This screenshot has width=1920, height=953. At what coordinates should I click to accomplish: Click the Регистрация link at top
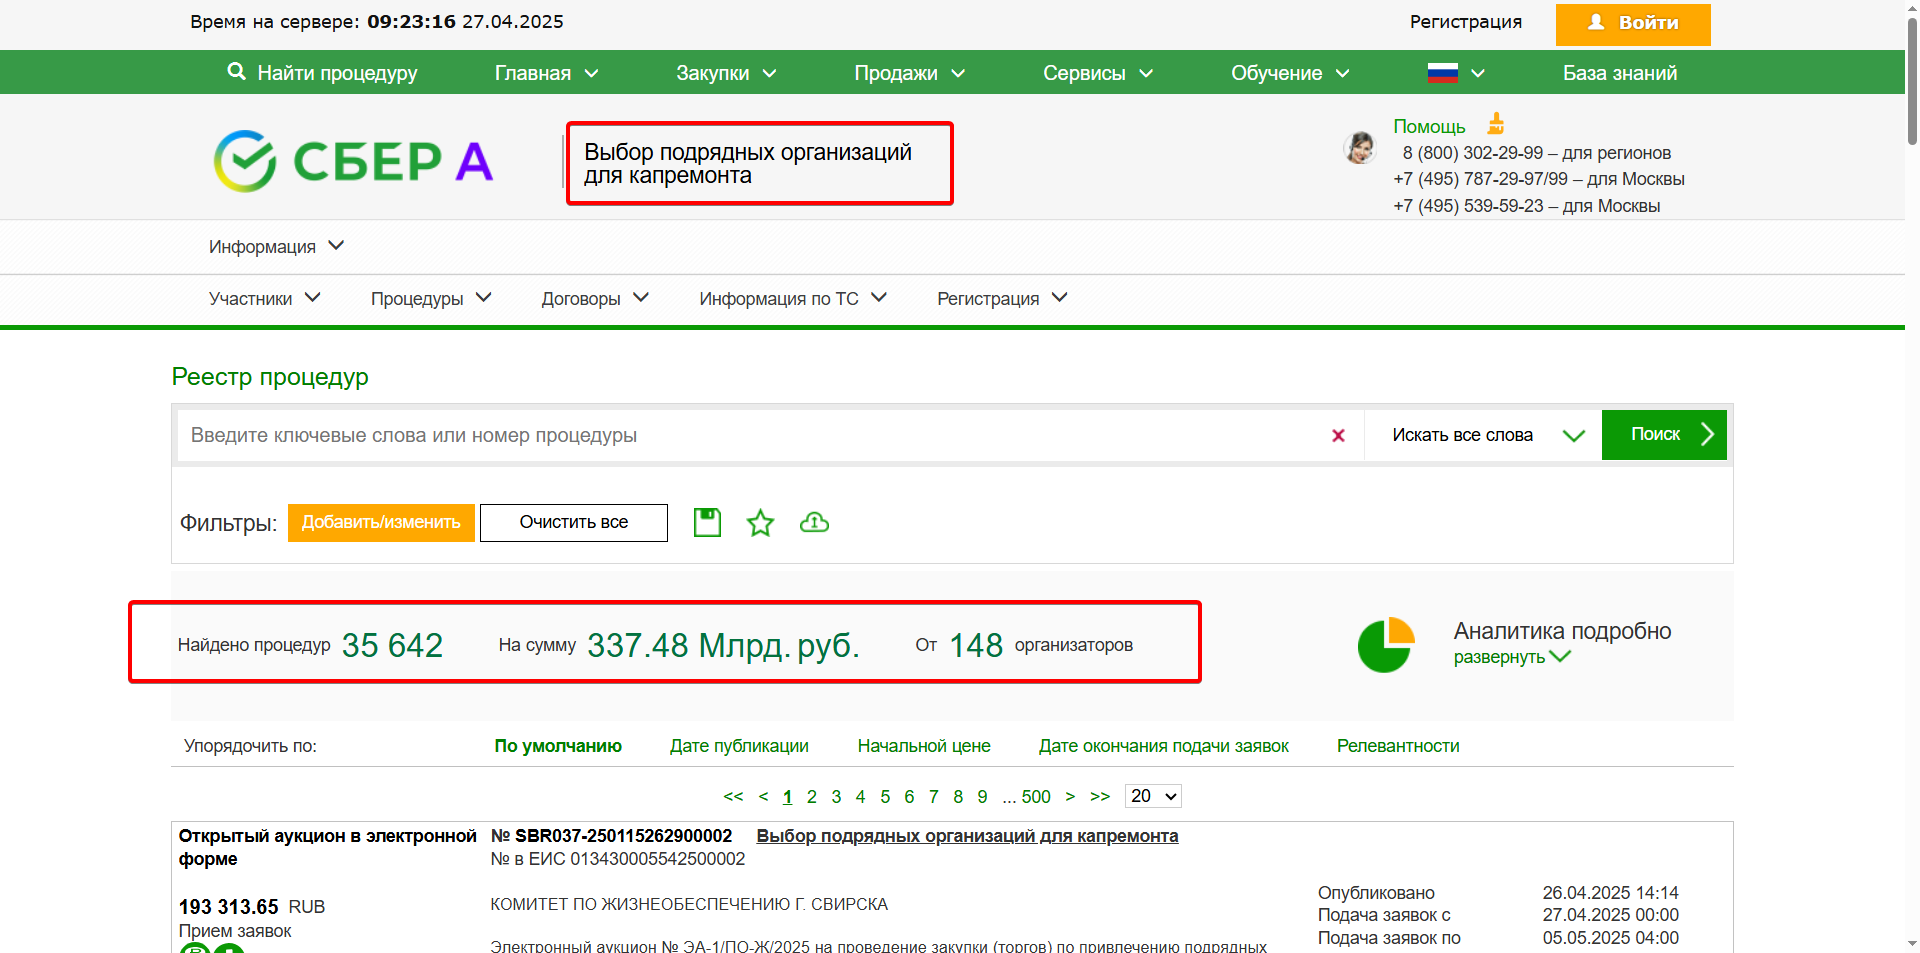(1465, 22)
